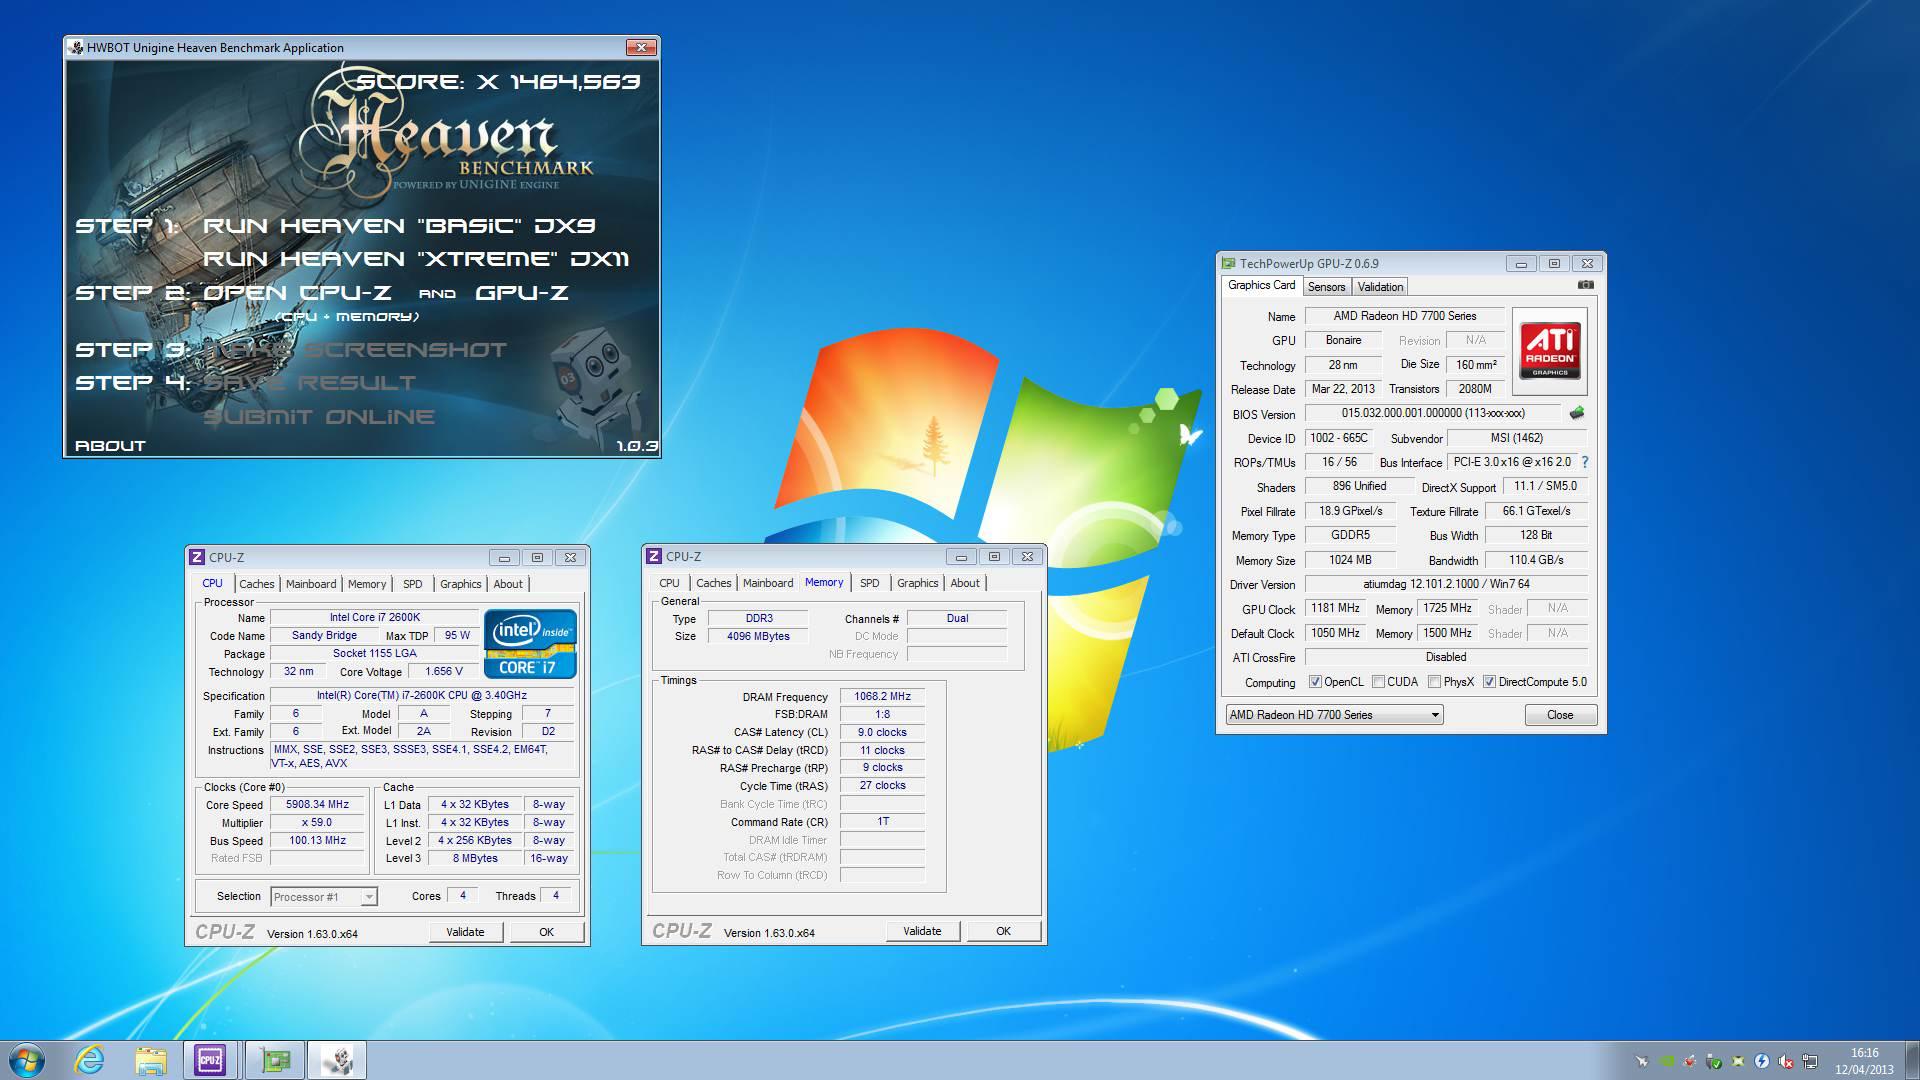Open Mainboard tab in CPU-Z CPU window
The width and height of the screenshot is (1920, 1080).
tap(311, 584)
